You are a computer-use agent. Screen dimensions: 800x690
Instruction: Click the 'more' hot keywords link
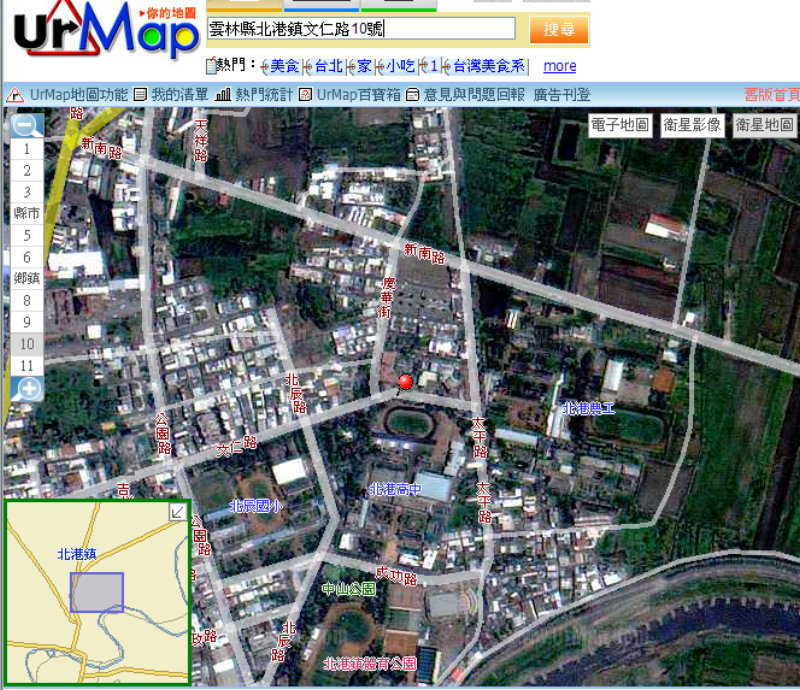click(x=559, y=66)
